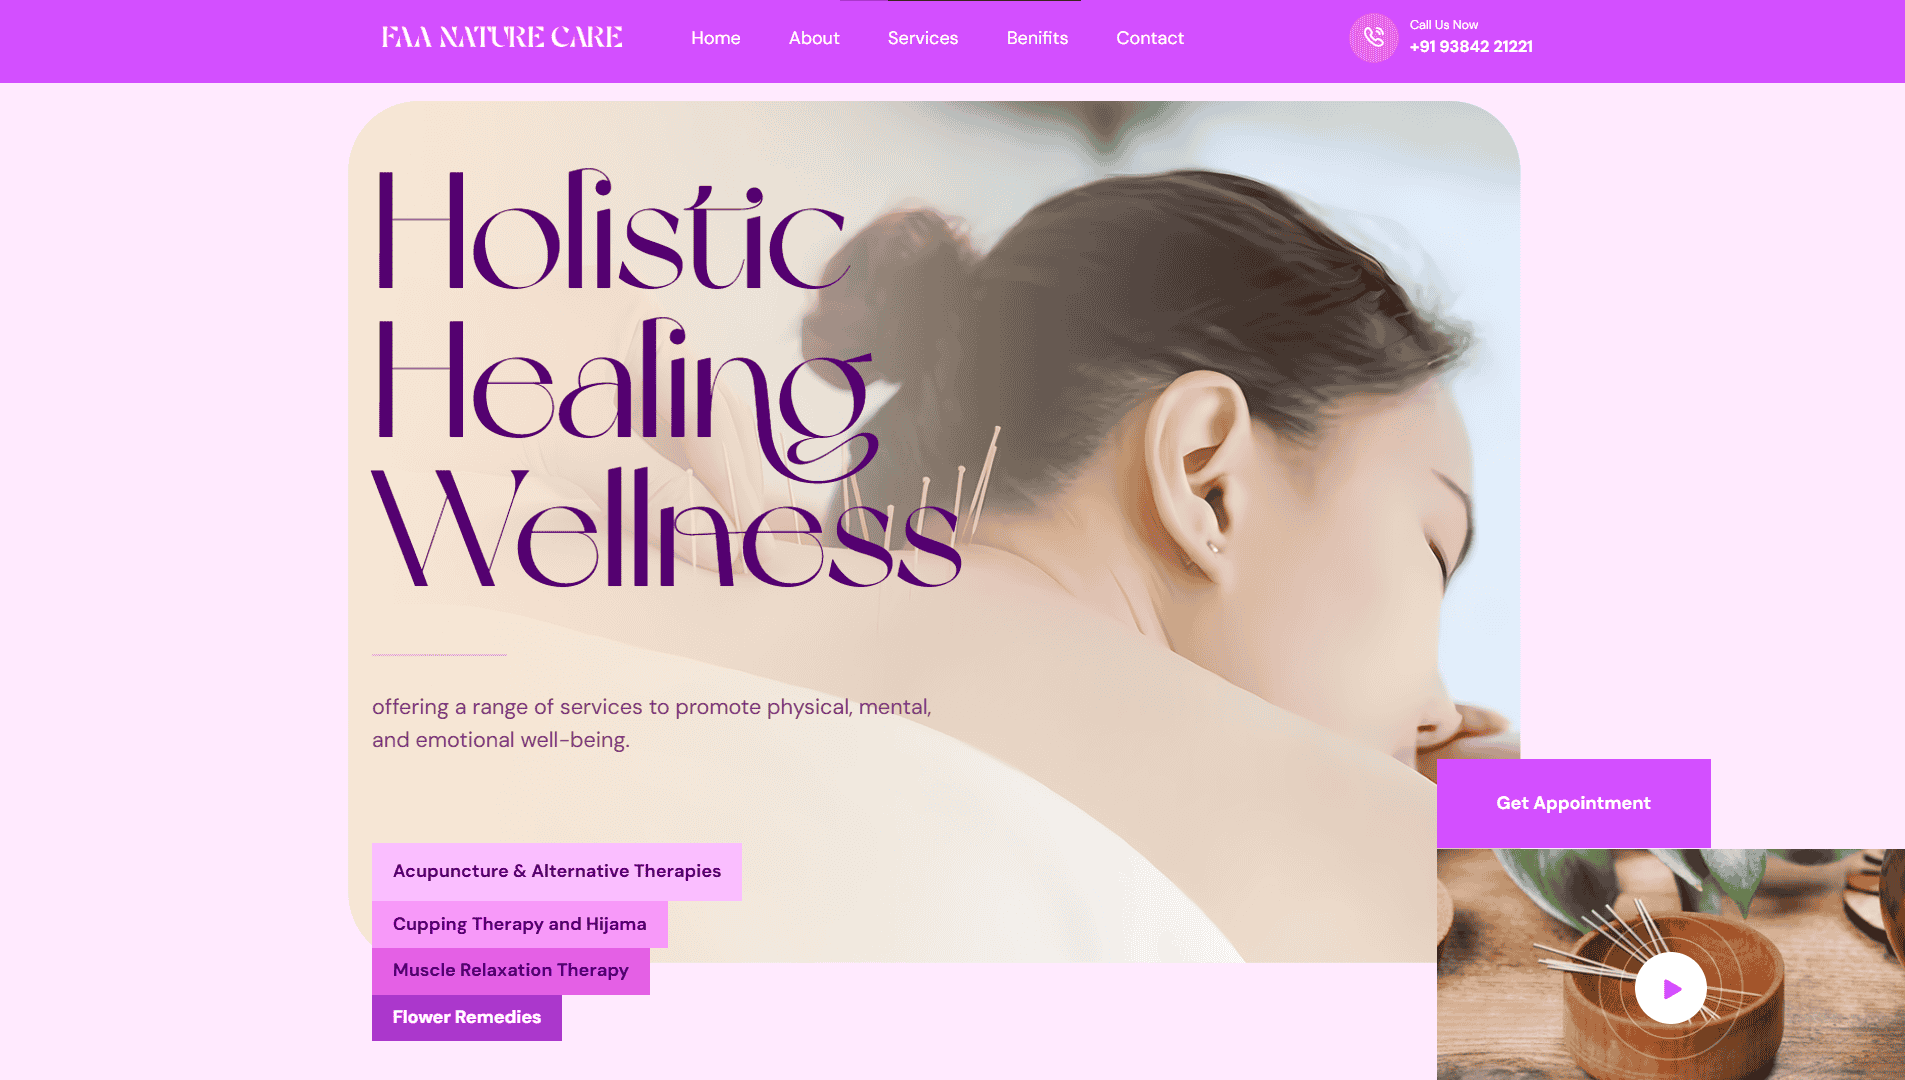Screen dimensions: 1905x1080
Task: Click the services description paragraph
Action: (x=652, y=723)
